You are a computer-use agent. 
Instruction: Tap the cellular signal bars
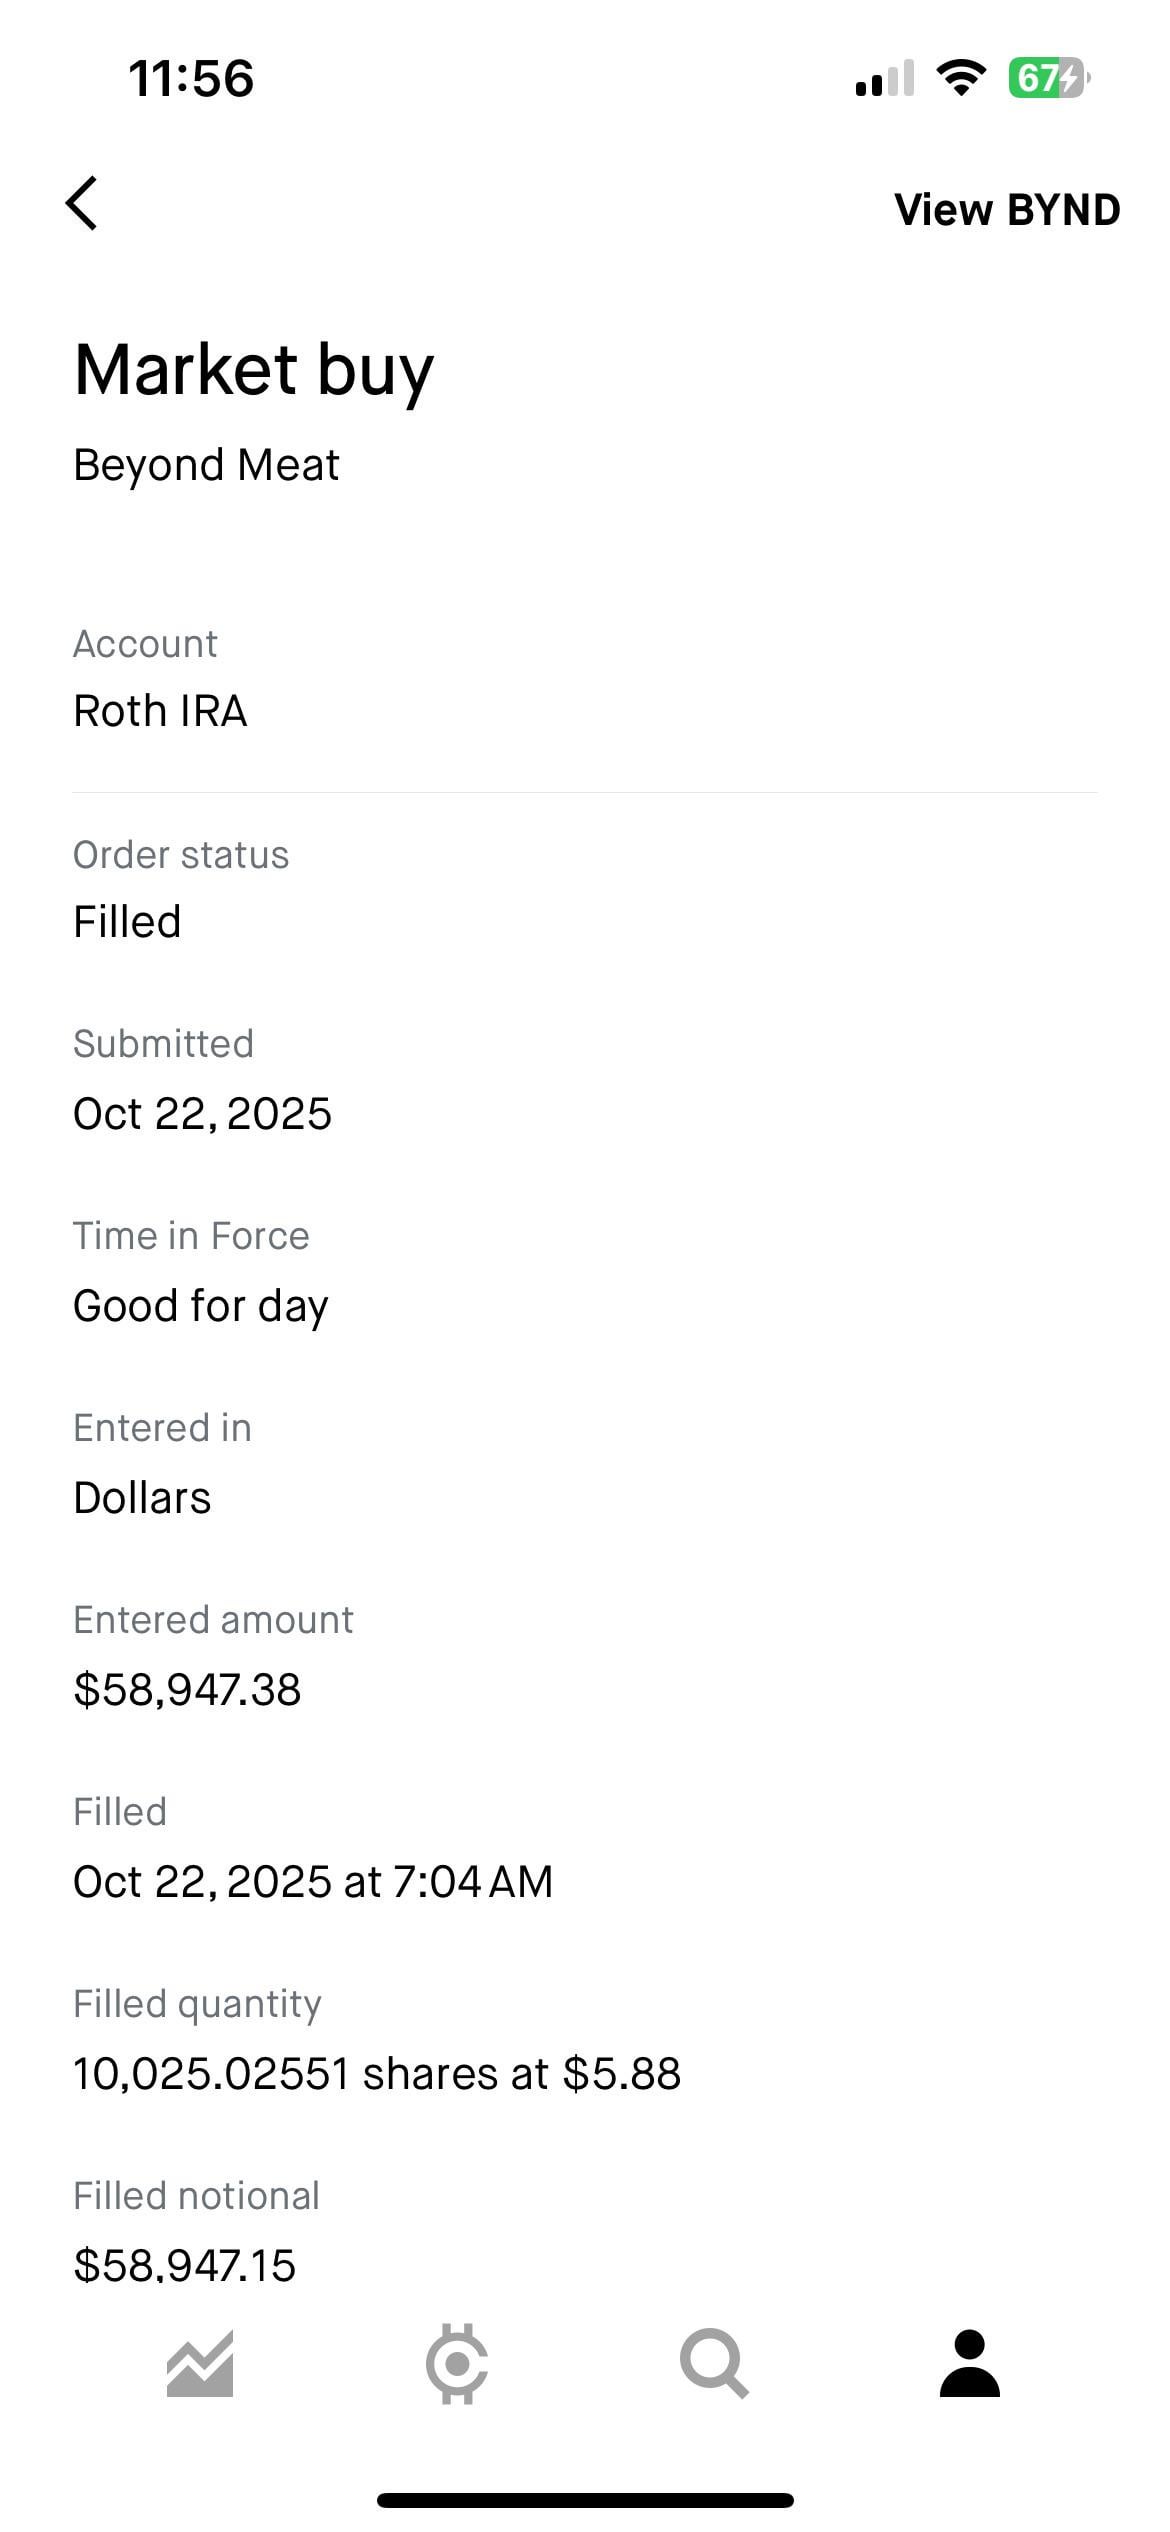(885, 78)
